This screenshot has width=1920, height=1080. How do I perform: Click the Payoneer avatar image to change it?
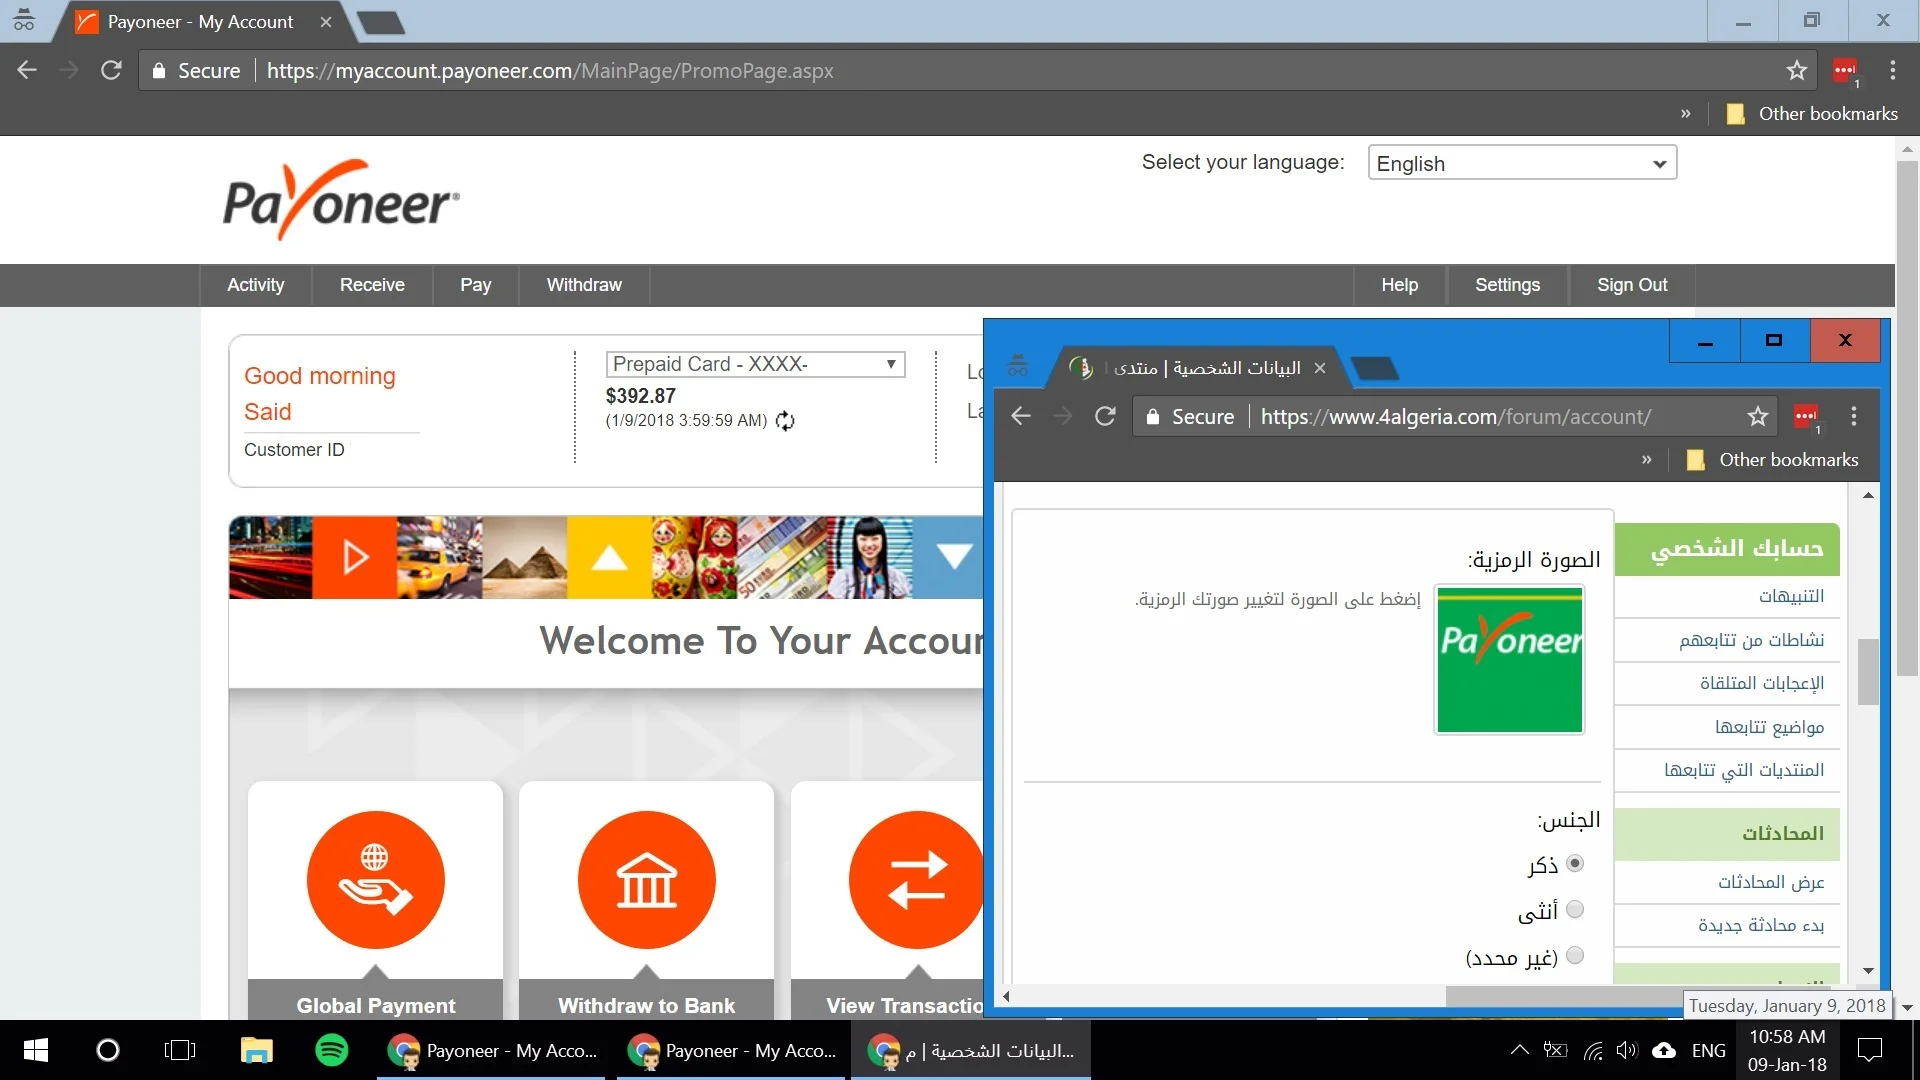click(1509, 660)
